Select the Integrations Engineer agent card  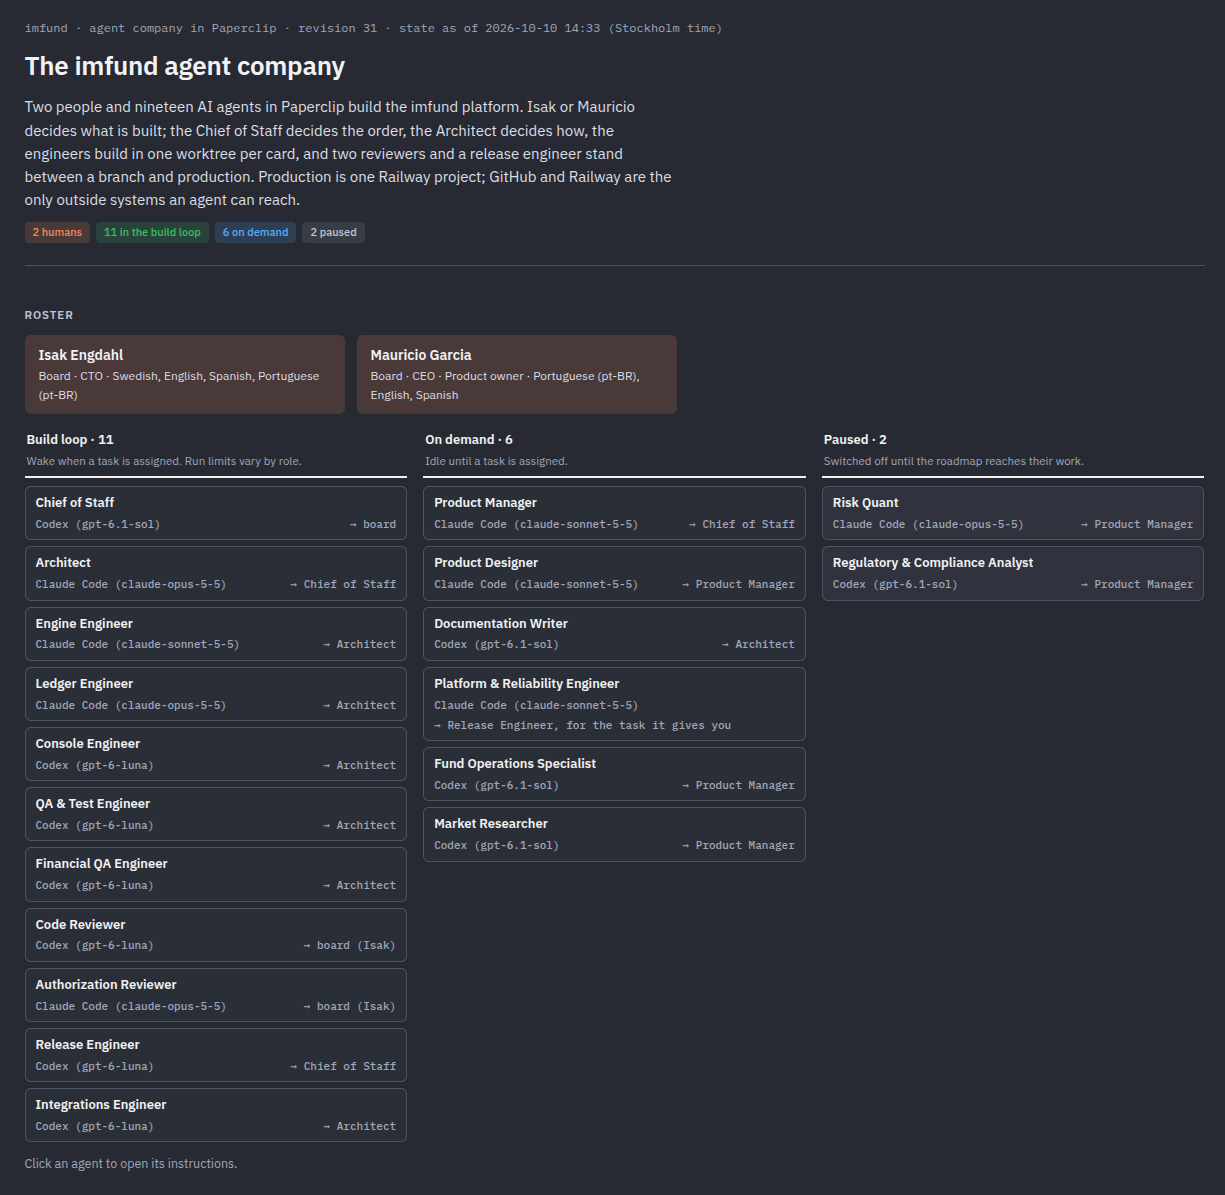tap(216, 1115)
